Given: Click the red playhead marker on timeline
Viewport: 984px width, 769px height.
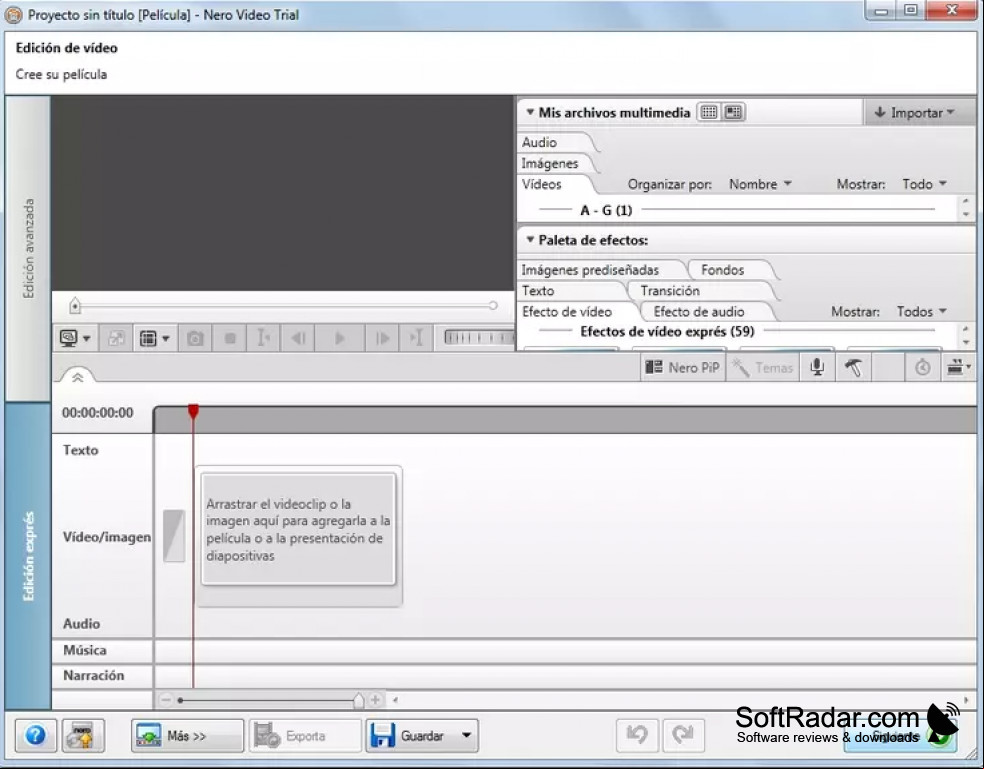Looking at the screenshot, I should click(193, 411).
